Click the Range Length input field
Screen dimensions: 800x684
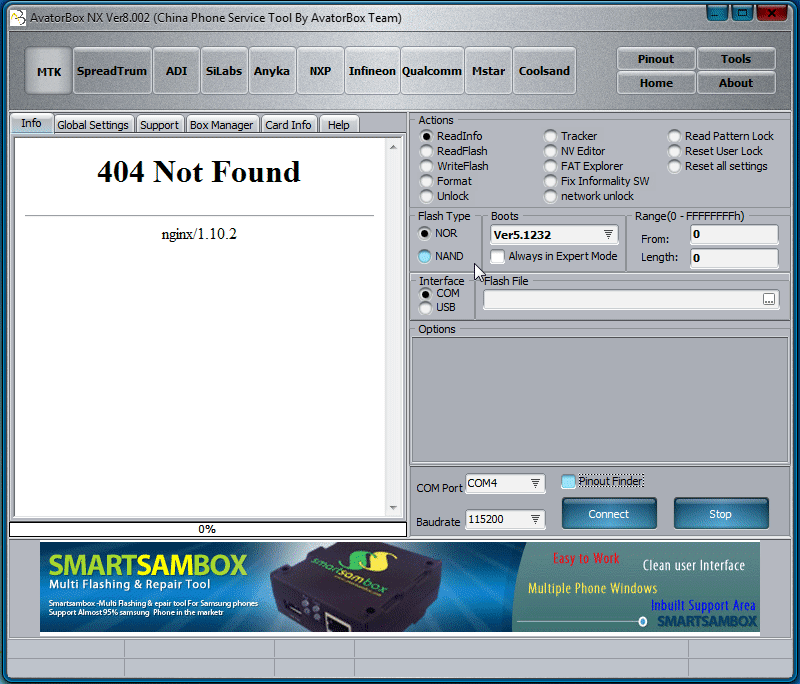click(x=734, y=258)
